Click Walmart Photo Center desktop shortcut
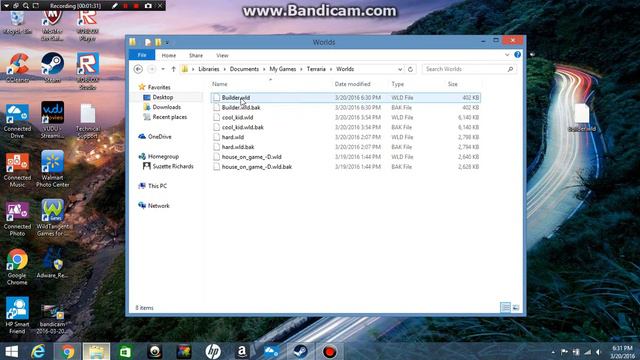640x360 pixels. (52, 169)
